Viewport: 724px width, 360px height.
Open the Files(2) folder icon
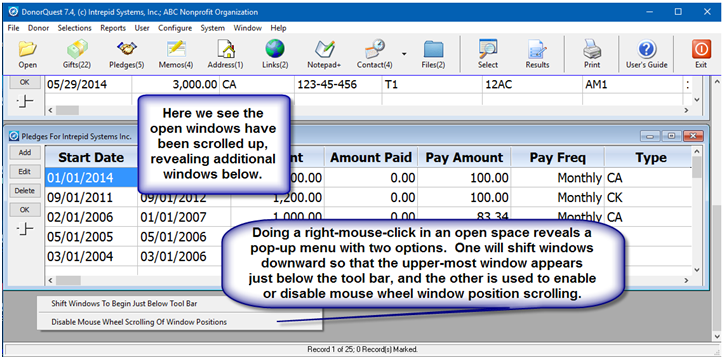[x=433, y=54]
